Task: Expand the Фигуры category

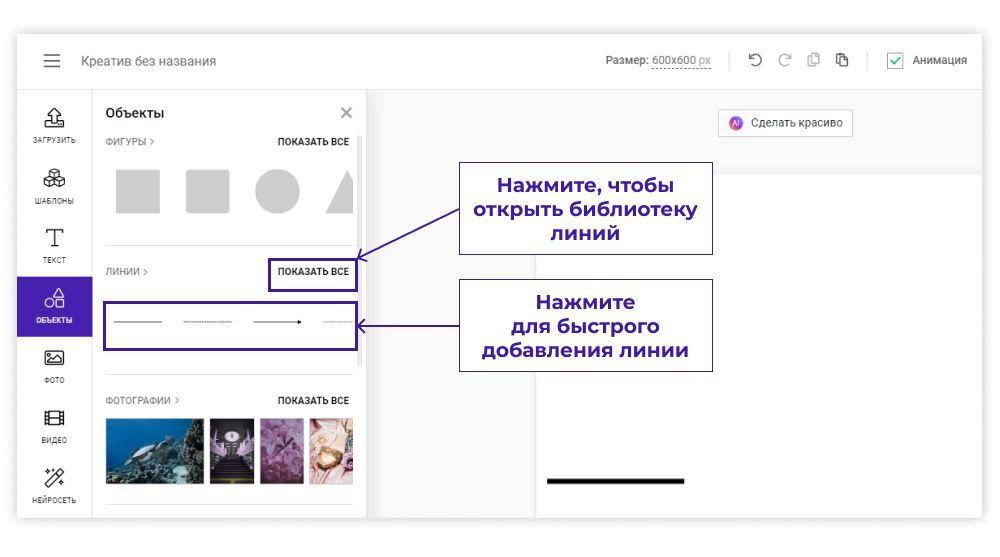Action: pos(130,142)
